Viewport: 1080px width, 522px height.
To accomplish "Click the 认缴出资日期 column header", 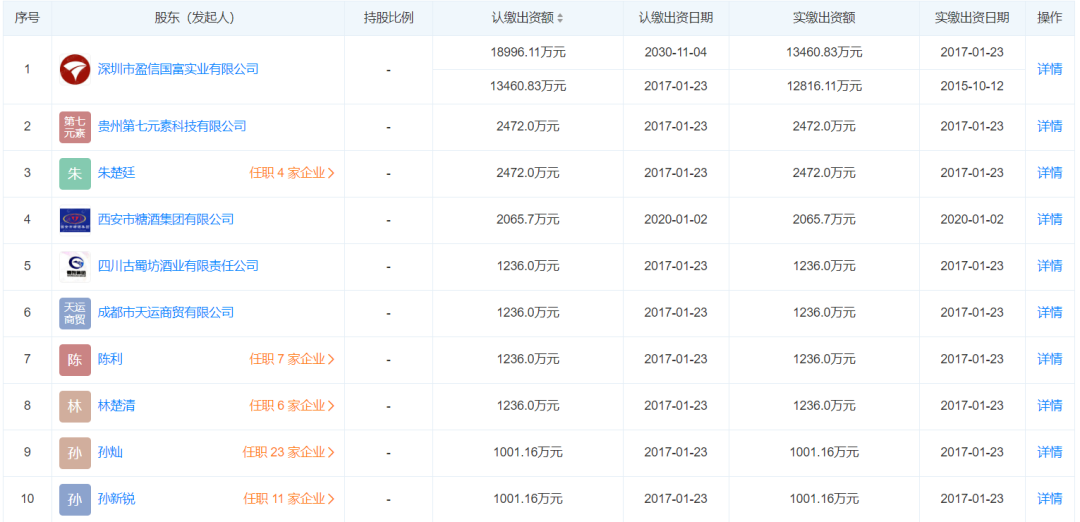I will point(675,19).
